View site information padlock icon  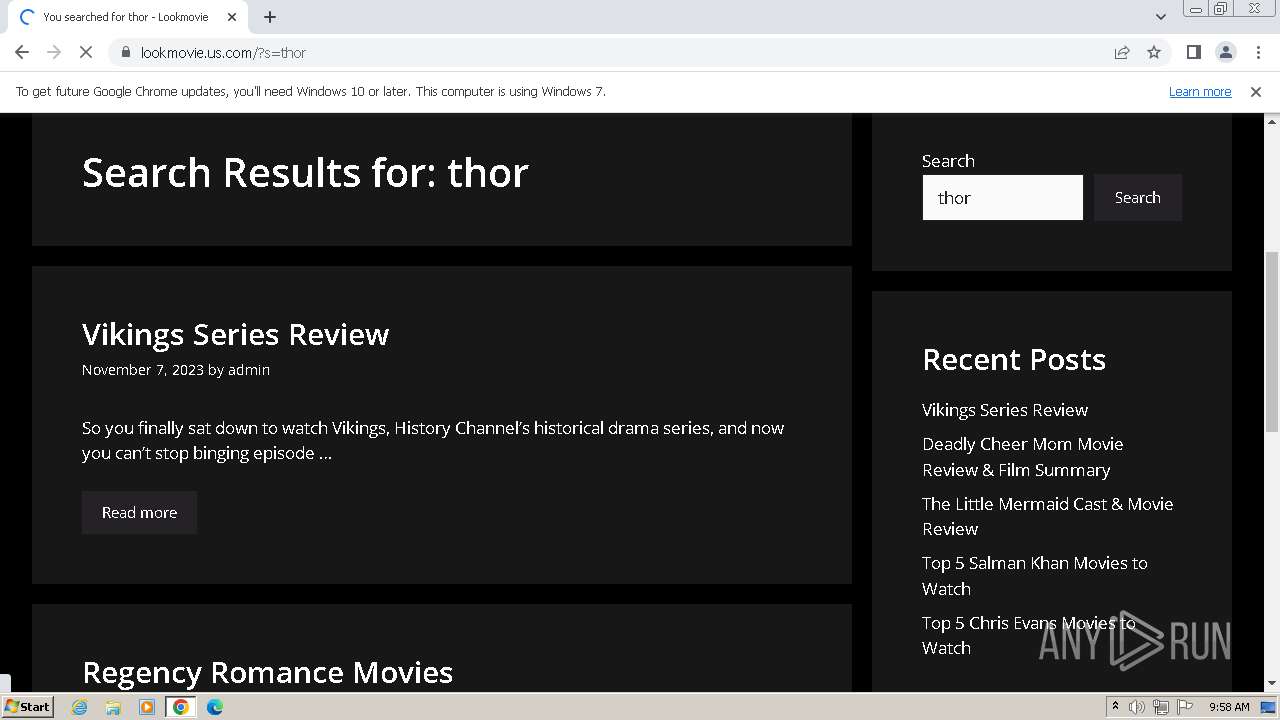pyautogui.click(x=125, y=52)
